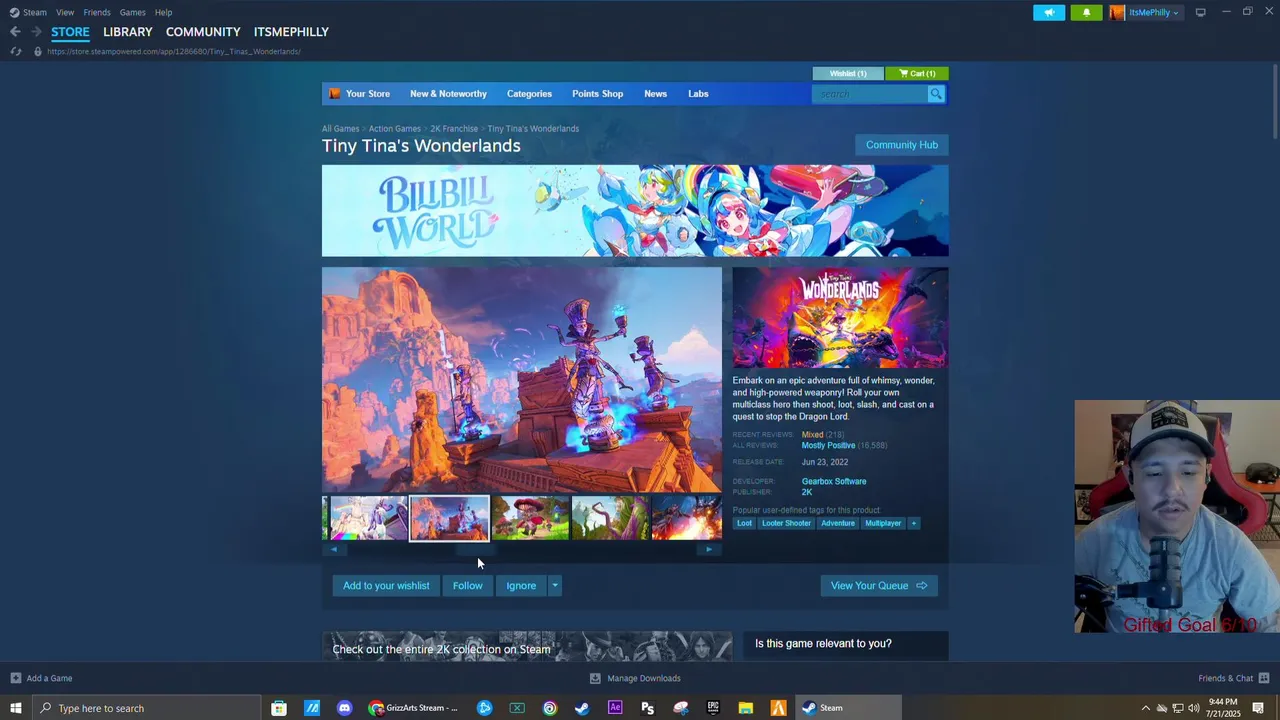Open the ITSMEPHILLY profile tab
This screenshot has width=1280, height=720.
(291, 32)
